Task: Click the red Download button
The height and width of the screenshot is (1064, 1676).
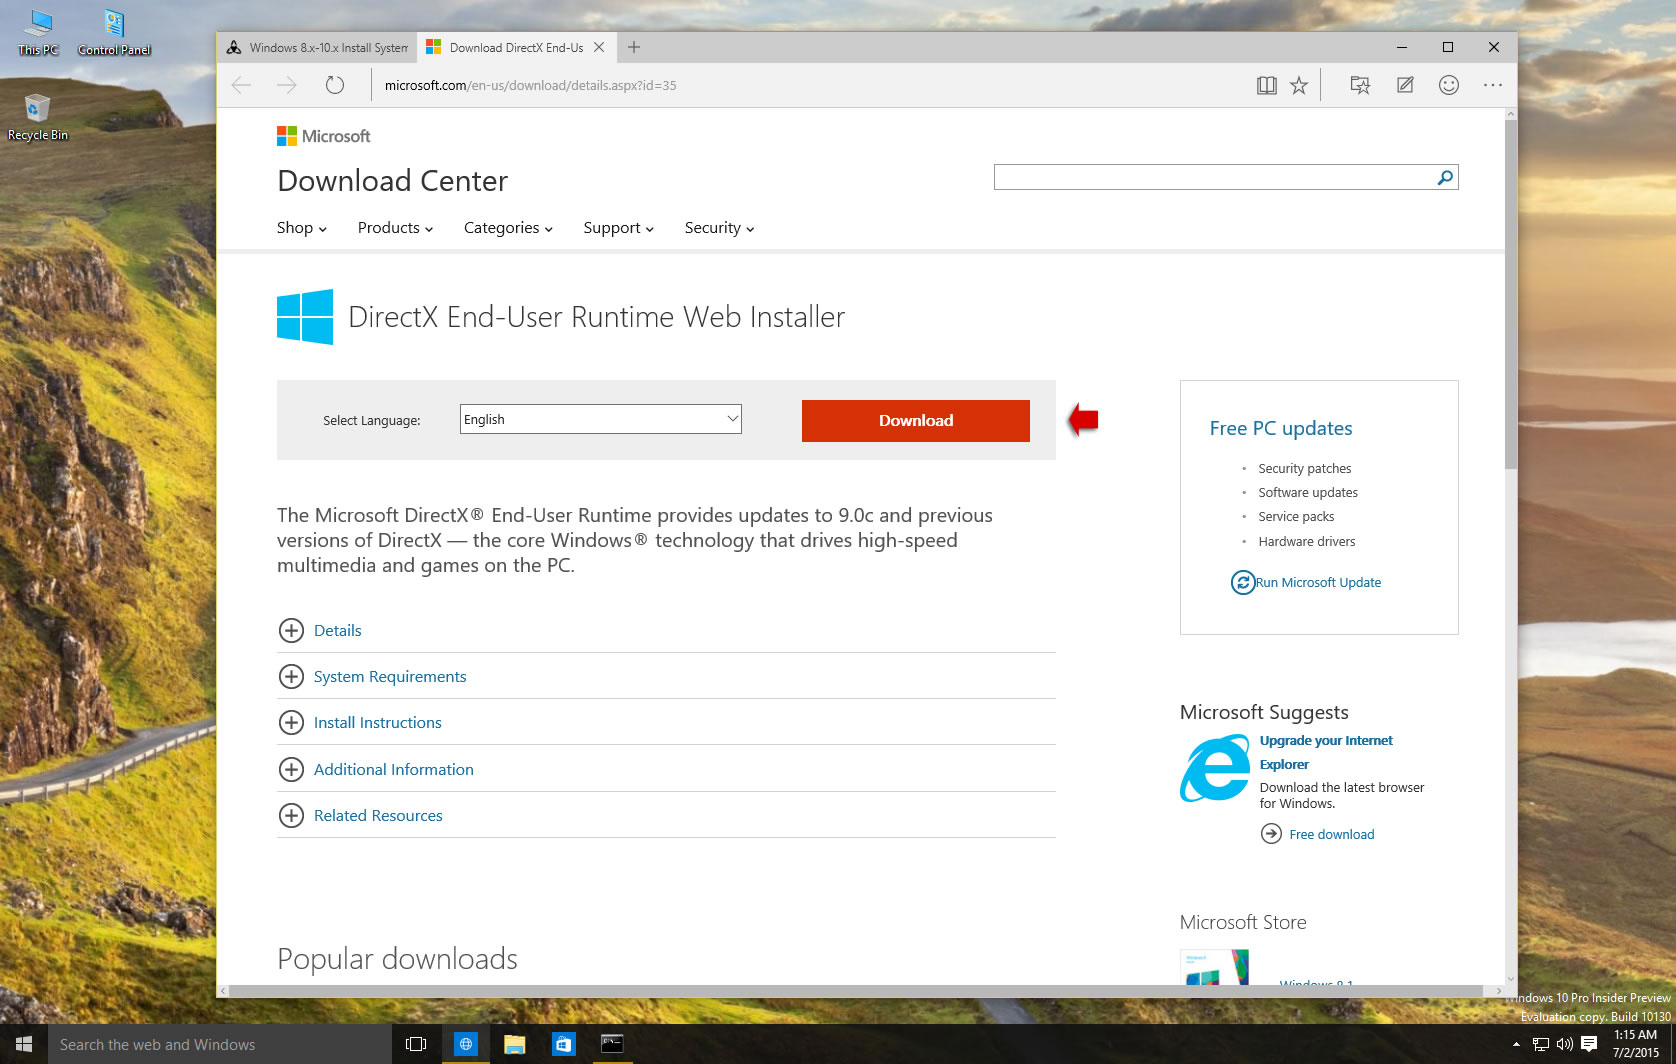Action: click(916, 420)
